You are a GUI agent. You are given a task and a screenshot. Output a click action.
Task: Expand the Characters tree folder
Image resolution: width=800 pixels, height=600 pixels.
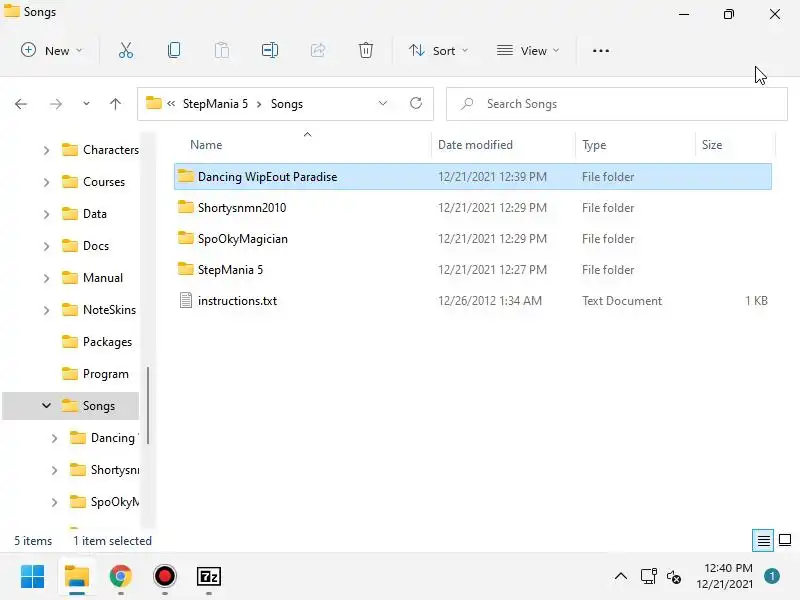point(46,150)
